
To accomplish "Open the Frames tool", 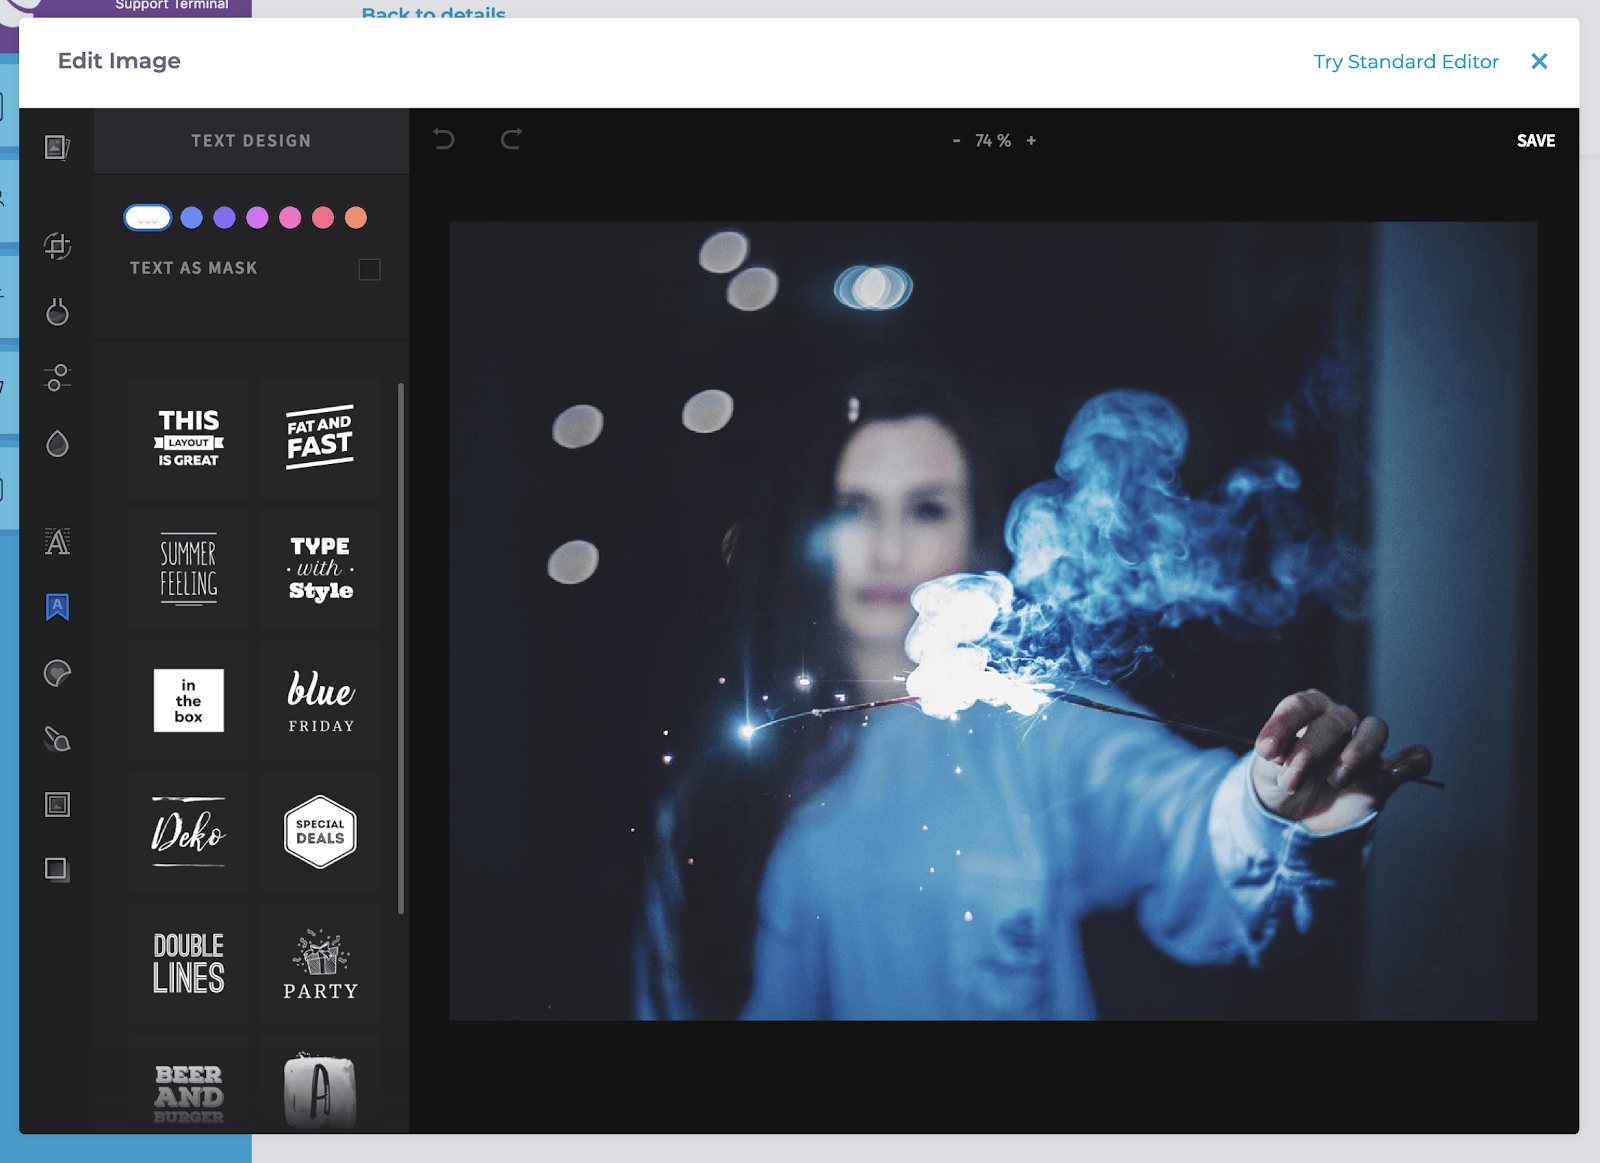I will 57,804.
